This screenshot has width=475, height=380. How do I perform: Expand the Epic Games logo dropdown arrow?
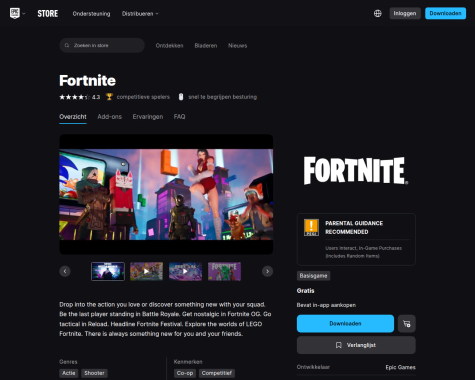coord(24,14)
